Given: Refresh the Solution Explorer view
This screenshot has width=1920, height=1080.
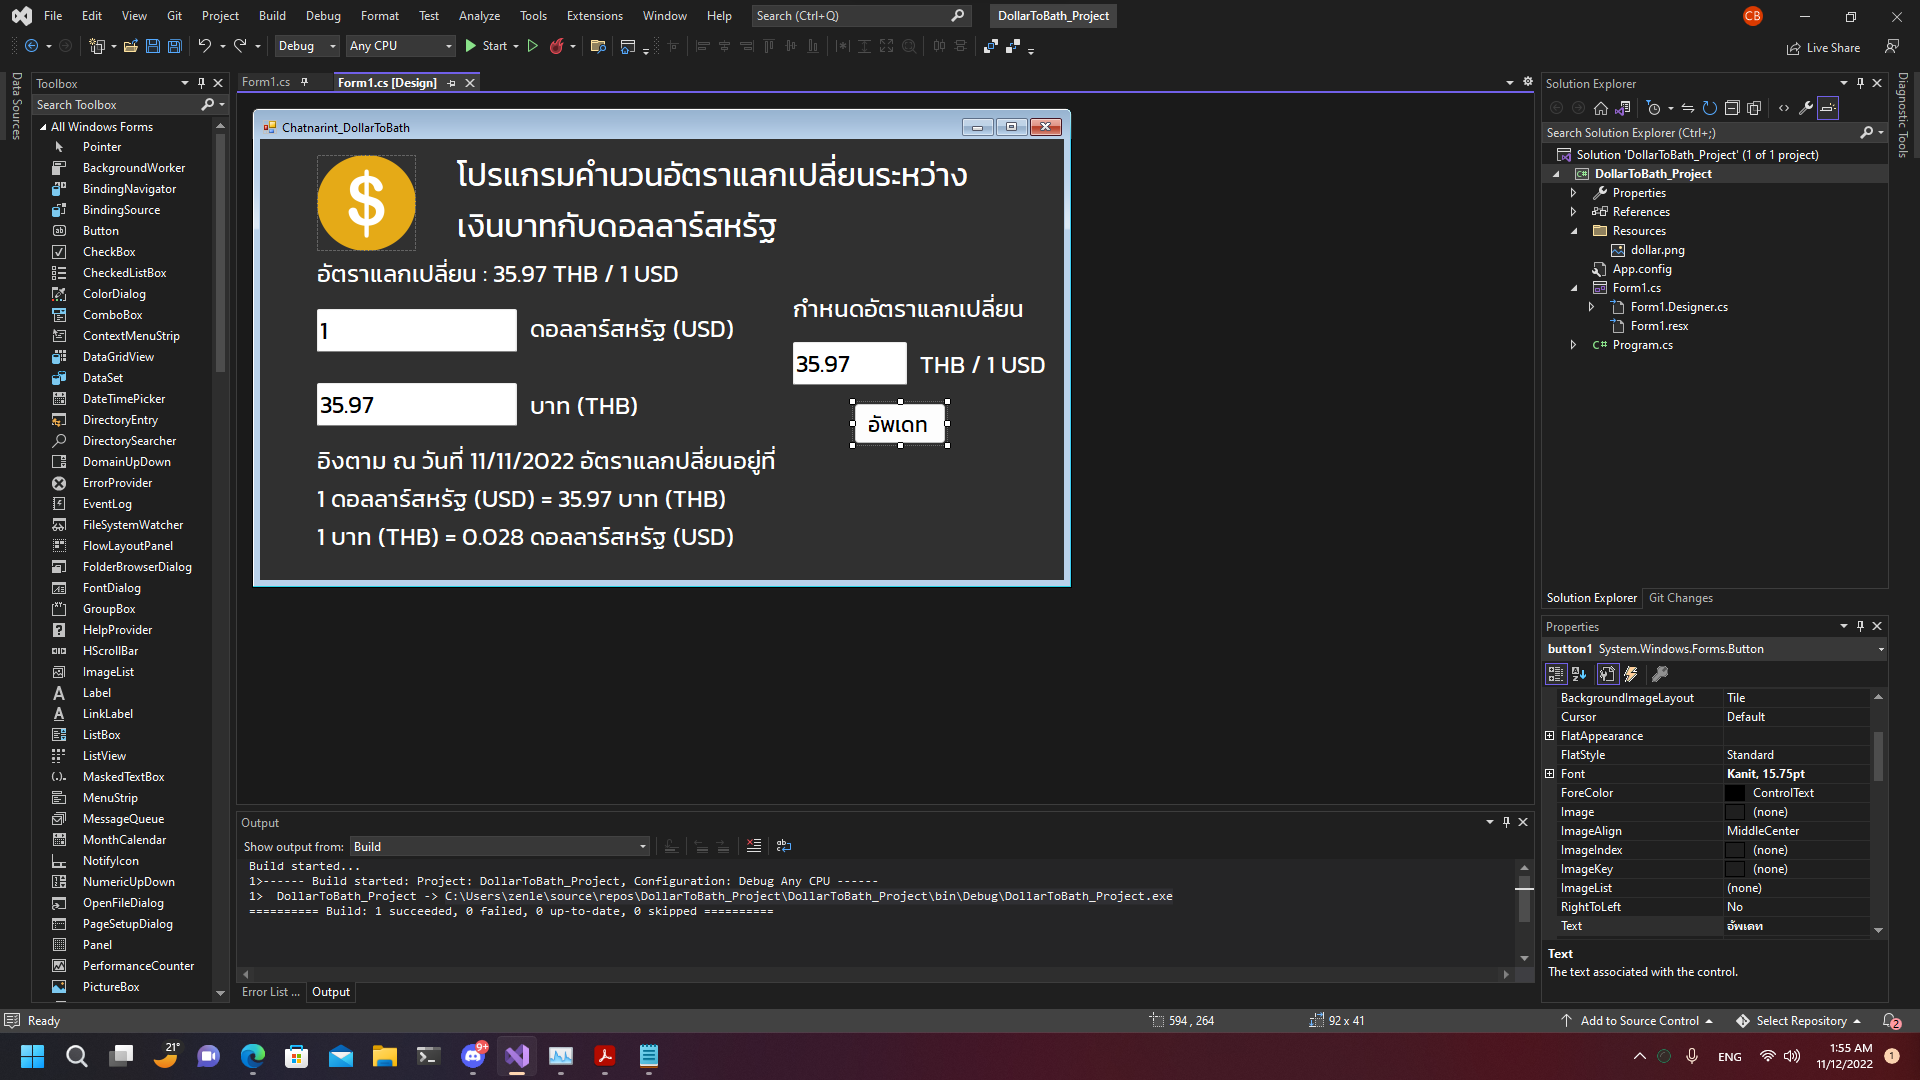Looking at the screenshot, I should tap(1709, 108).
